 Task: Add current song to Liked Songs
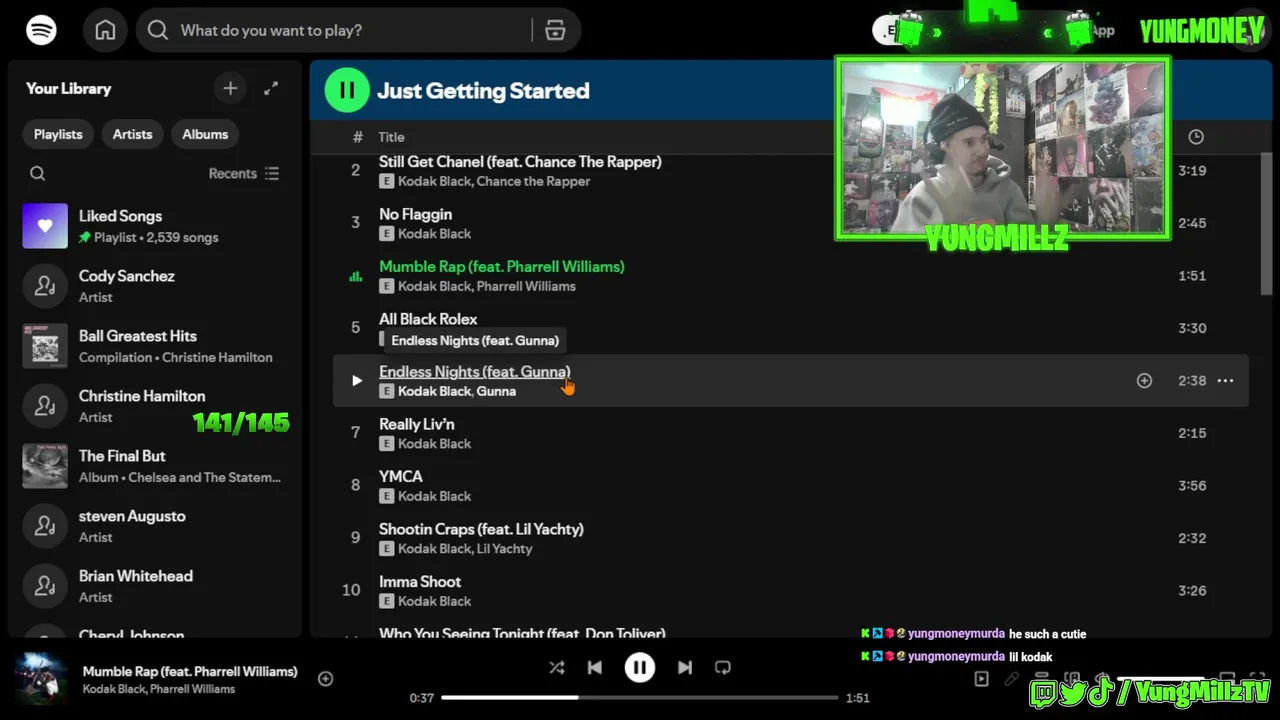click(325, 679)
